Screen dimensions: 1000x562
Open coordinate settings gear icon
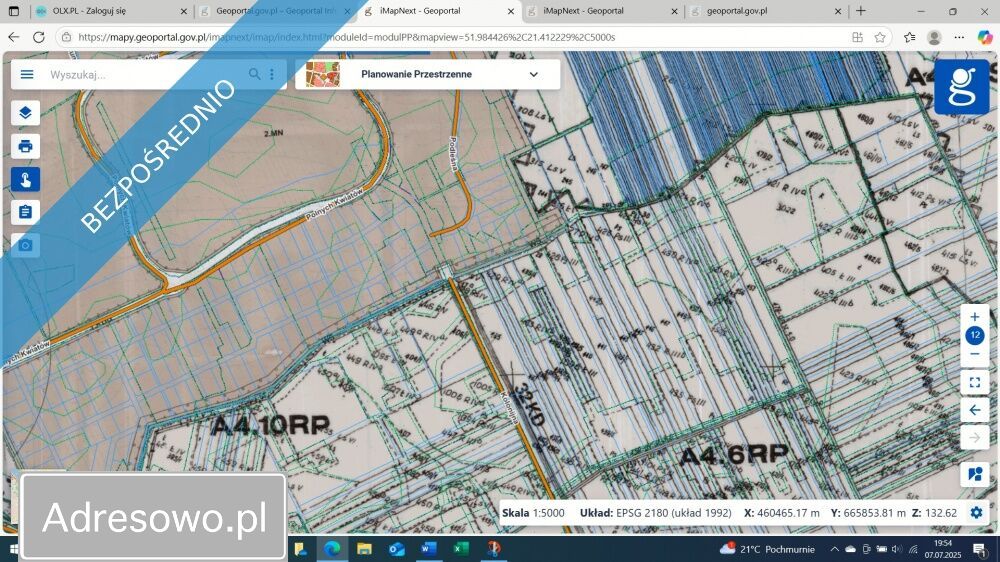click(x=976, y=513)
